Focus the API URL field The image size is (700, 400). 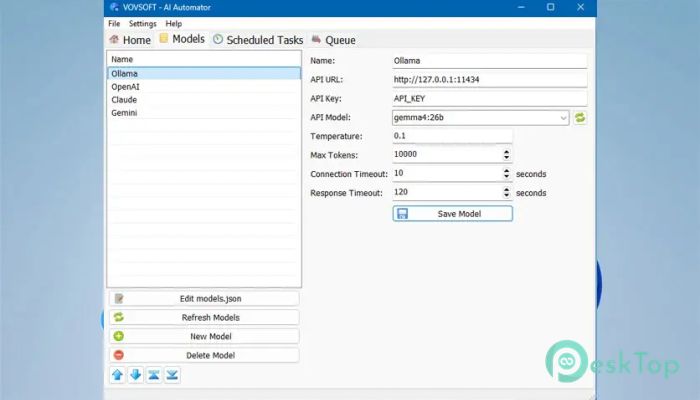click(x=490, y=80)
